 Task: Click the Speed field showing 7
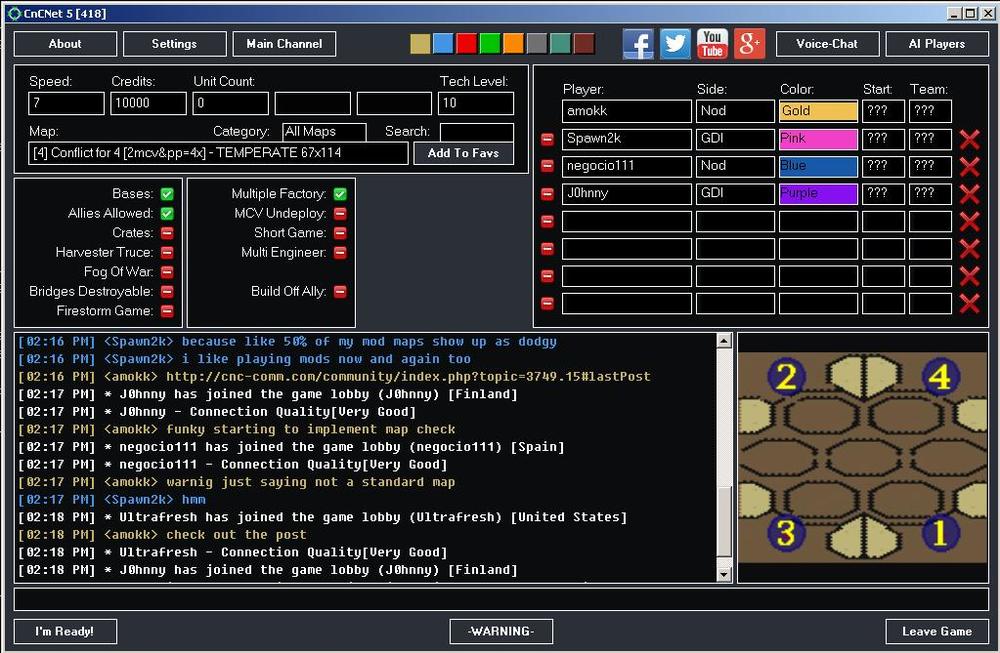point(66,103)
